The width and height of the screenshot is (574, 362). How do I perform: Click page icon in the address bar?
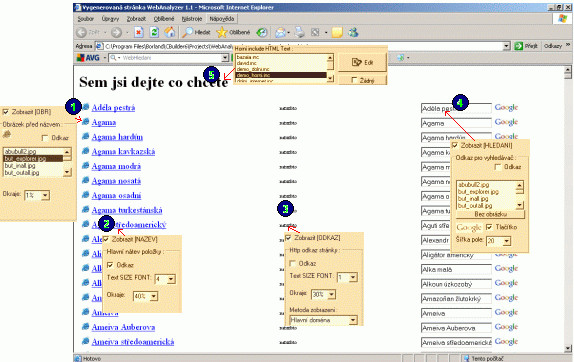click(x=99, y=46)
